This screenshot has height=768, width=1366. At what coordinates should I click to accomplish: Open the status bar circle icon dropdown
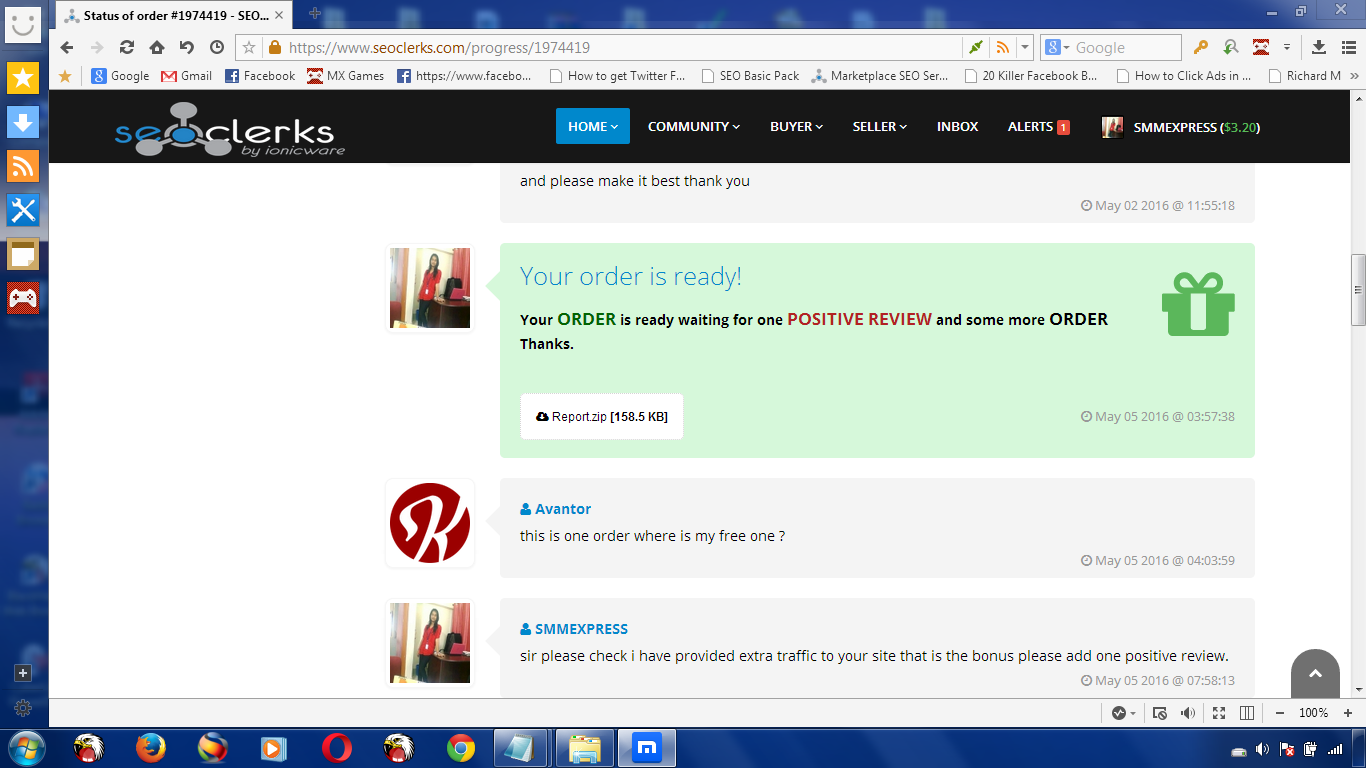click(x=1124, y=713)
